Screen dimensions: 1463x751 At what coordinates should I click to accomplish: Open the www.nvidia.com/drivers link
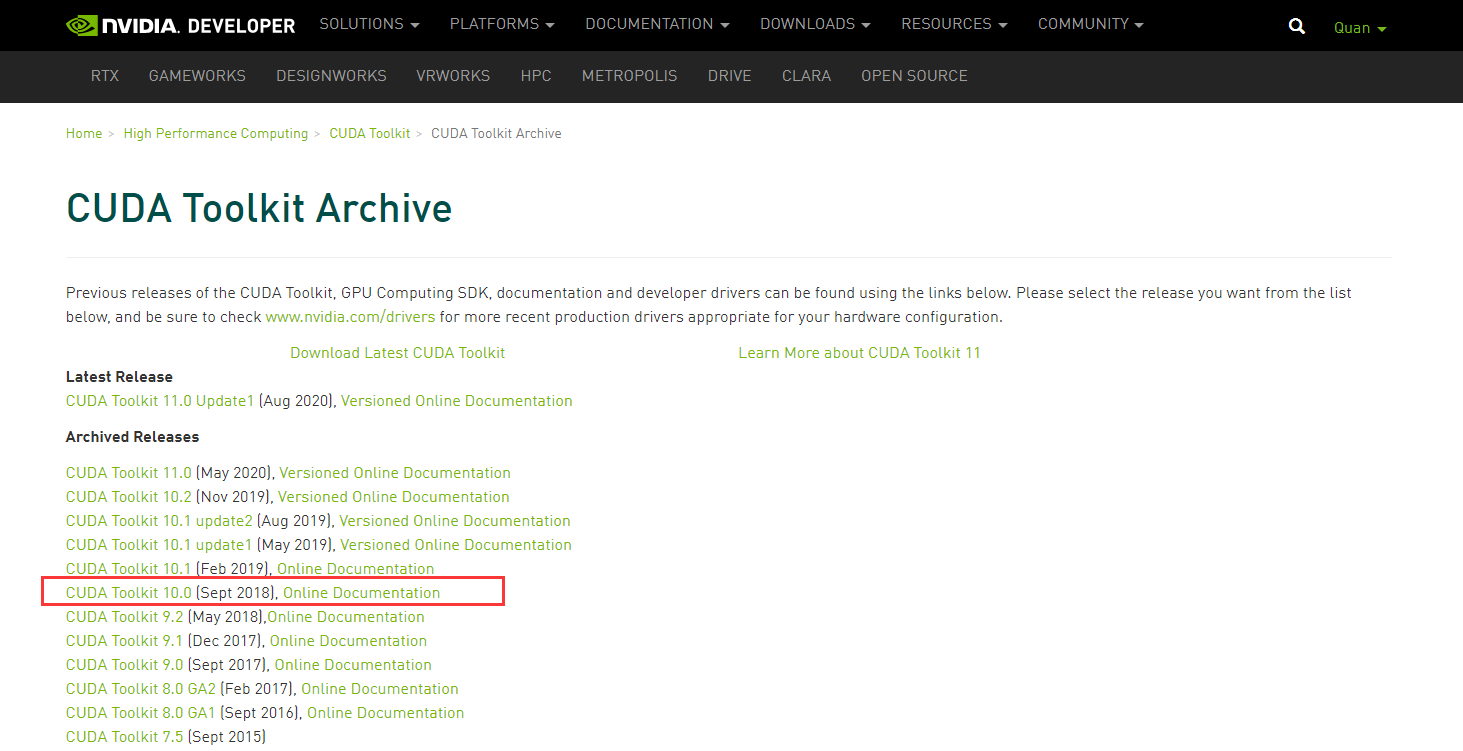click(x=350, y=317)
